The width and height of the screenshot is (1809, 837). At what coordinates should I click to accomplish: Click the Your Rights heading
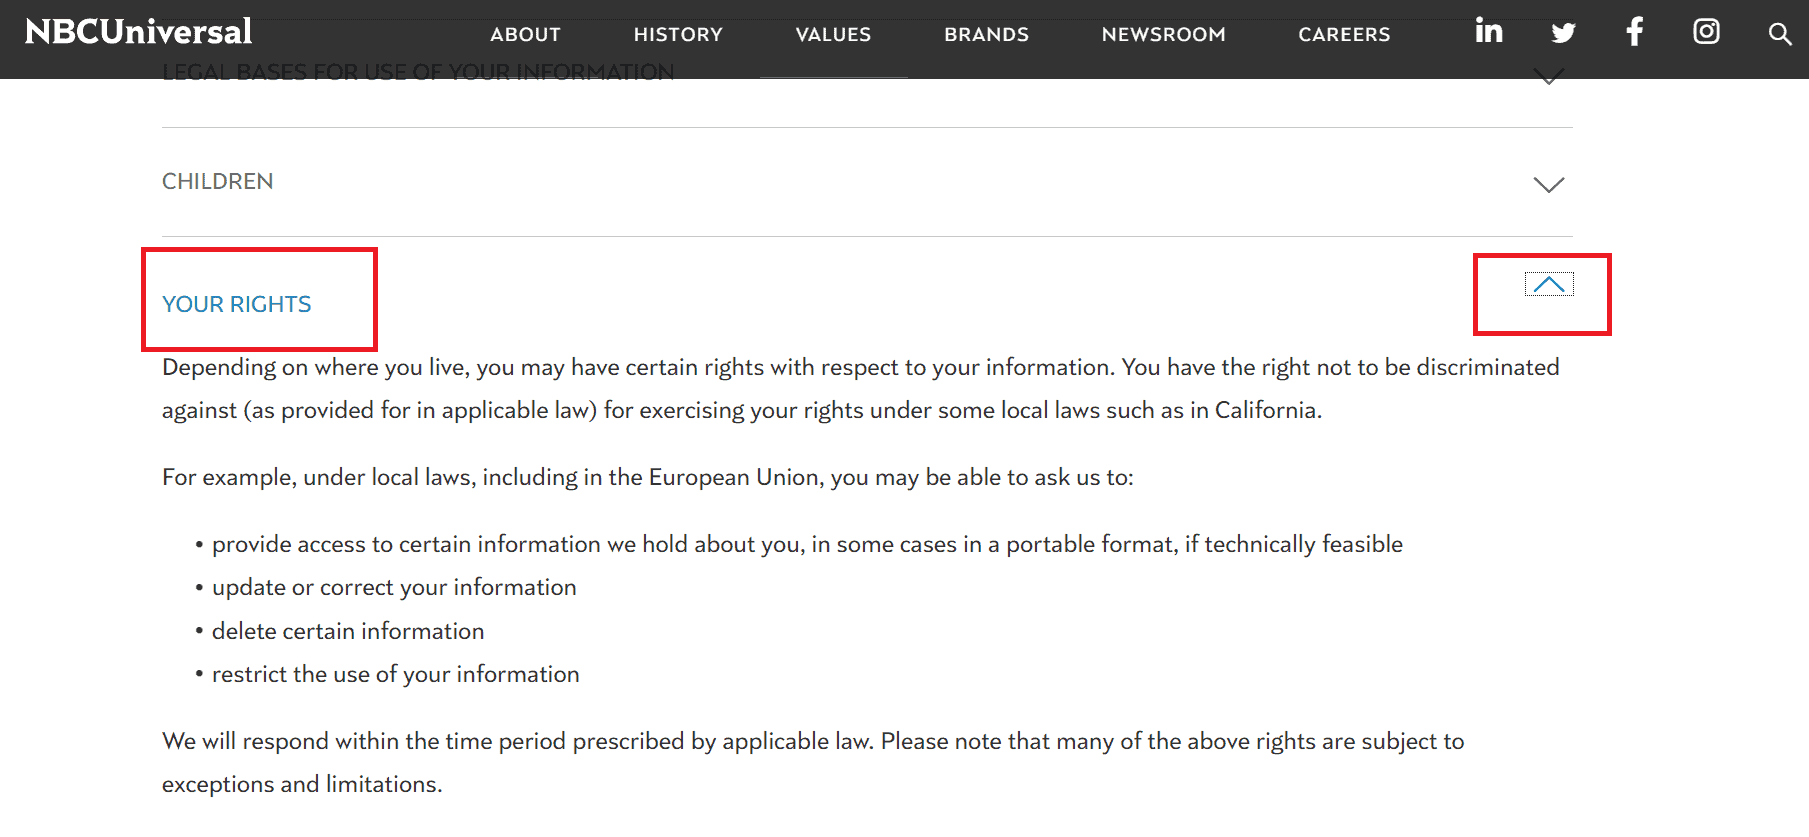point(237,304)
